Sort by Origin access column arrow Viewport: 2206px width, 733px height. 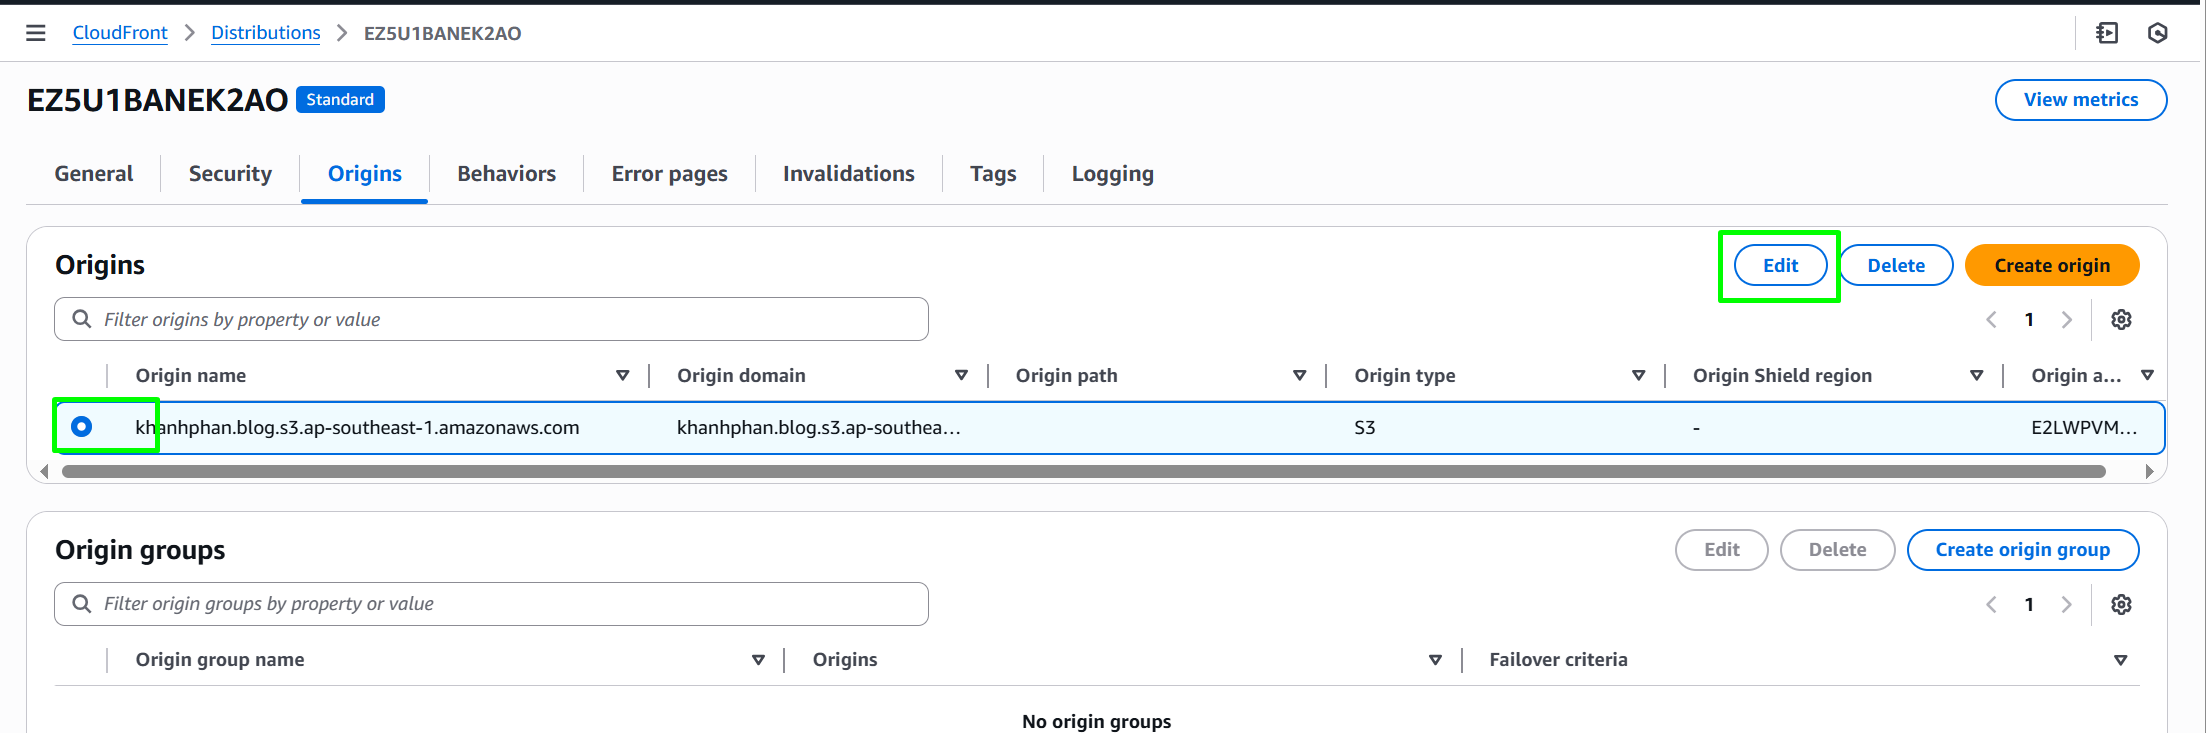coord(2147,376)
